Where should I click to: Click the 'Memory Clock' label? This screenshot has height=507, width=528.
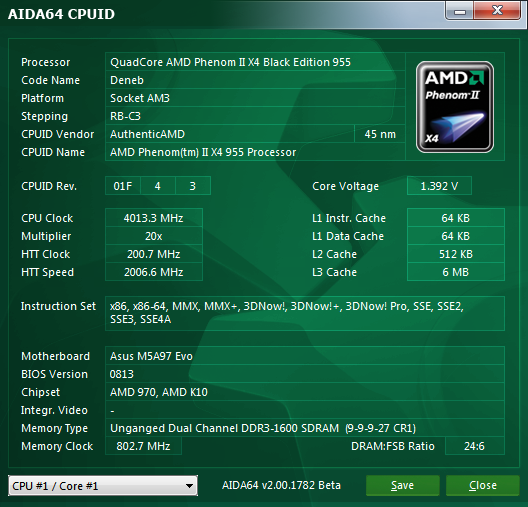[x=57, y=446]
